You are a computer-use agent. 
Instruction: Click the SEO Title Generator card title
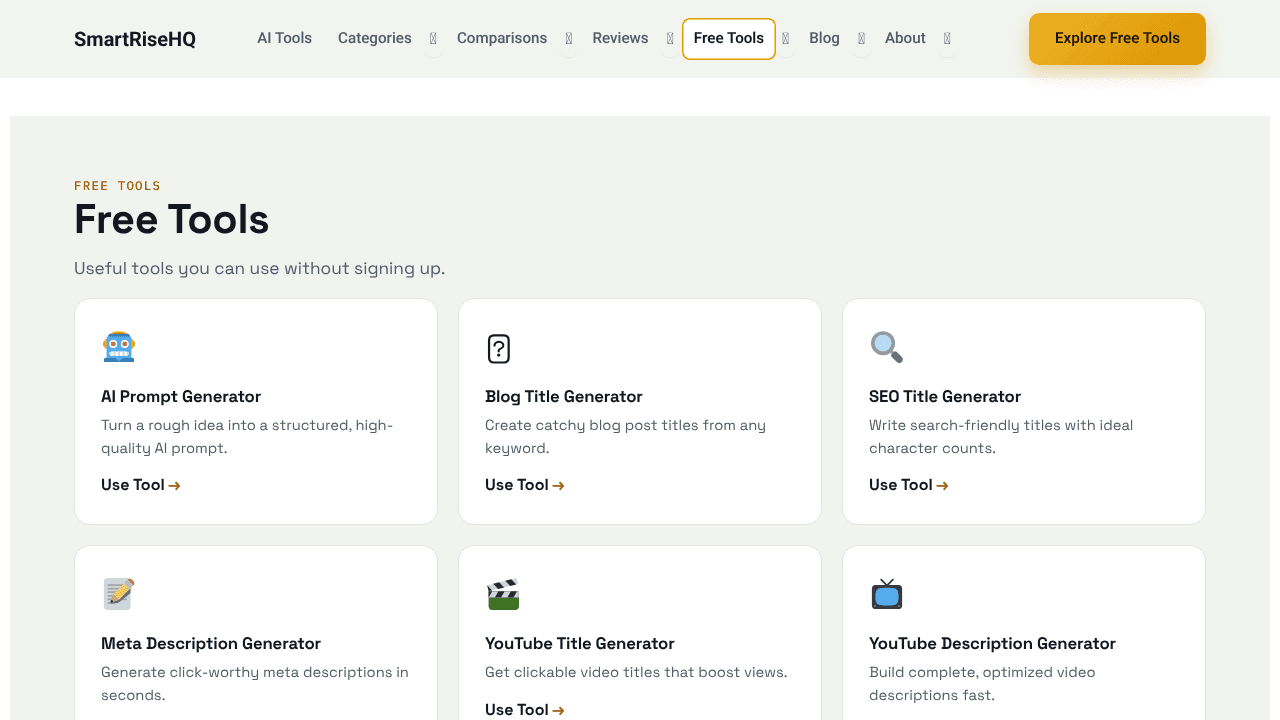(x=945, y=397)
